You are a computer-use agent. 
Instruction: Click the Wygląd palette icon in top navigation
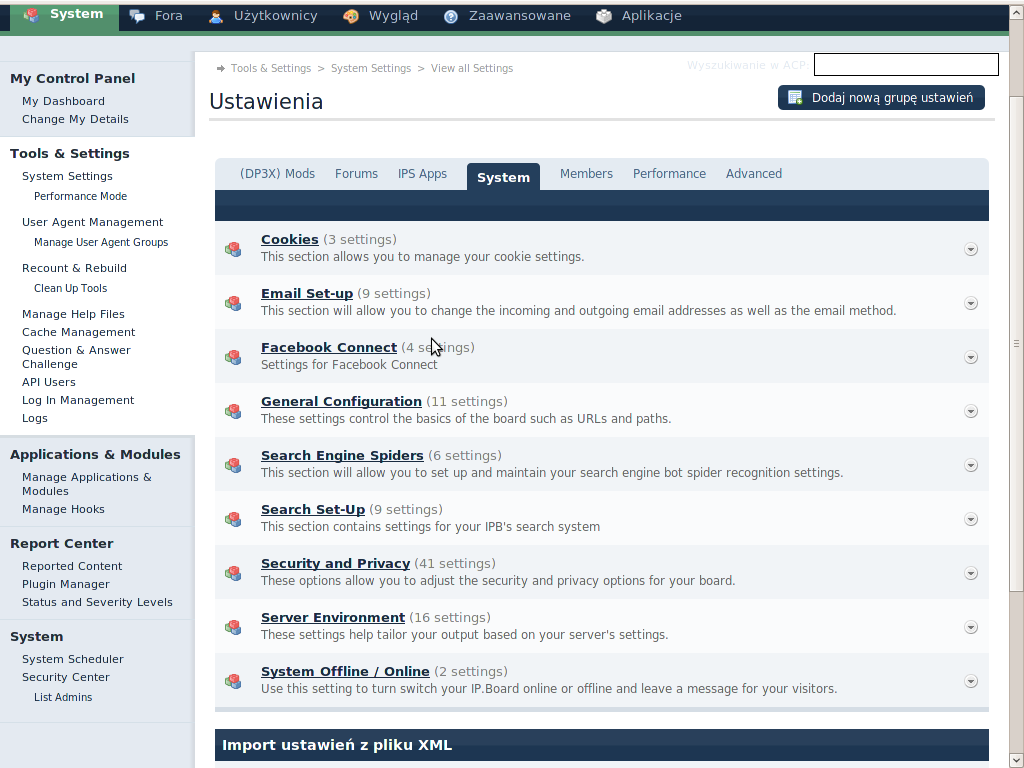coord(350,16)
